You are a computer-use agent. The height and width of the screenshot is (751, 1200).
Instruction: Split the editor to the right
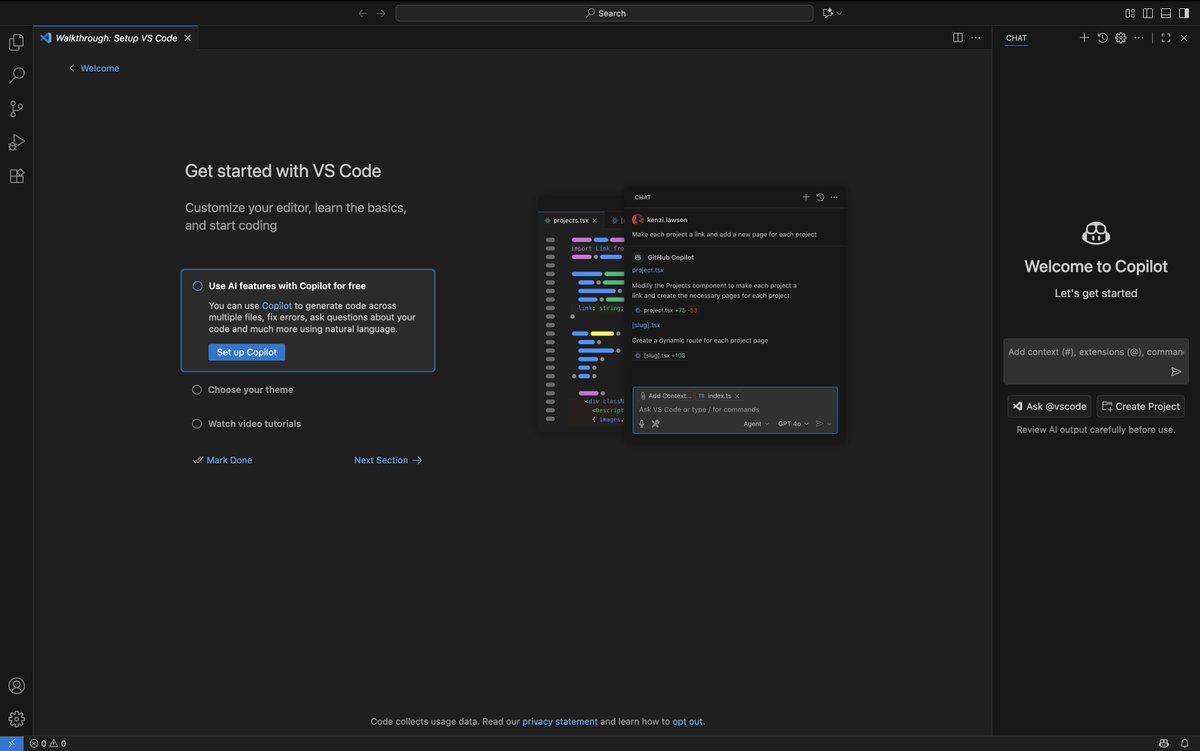point(958,38)
